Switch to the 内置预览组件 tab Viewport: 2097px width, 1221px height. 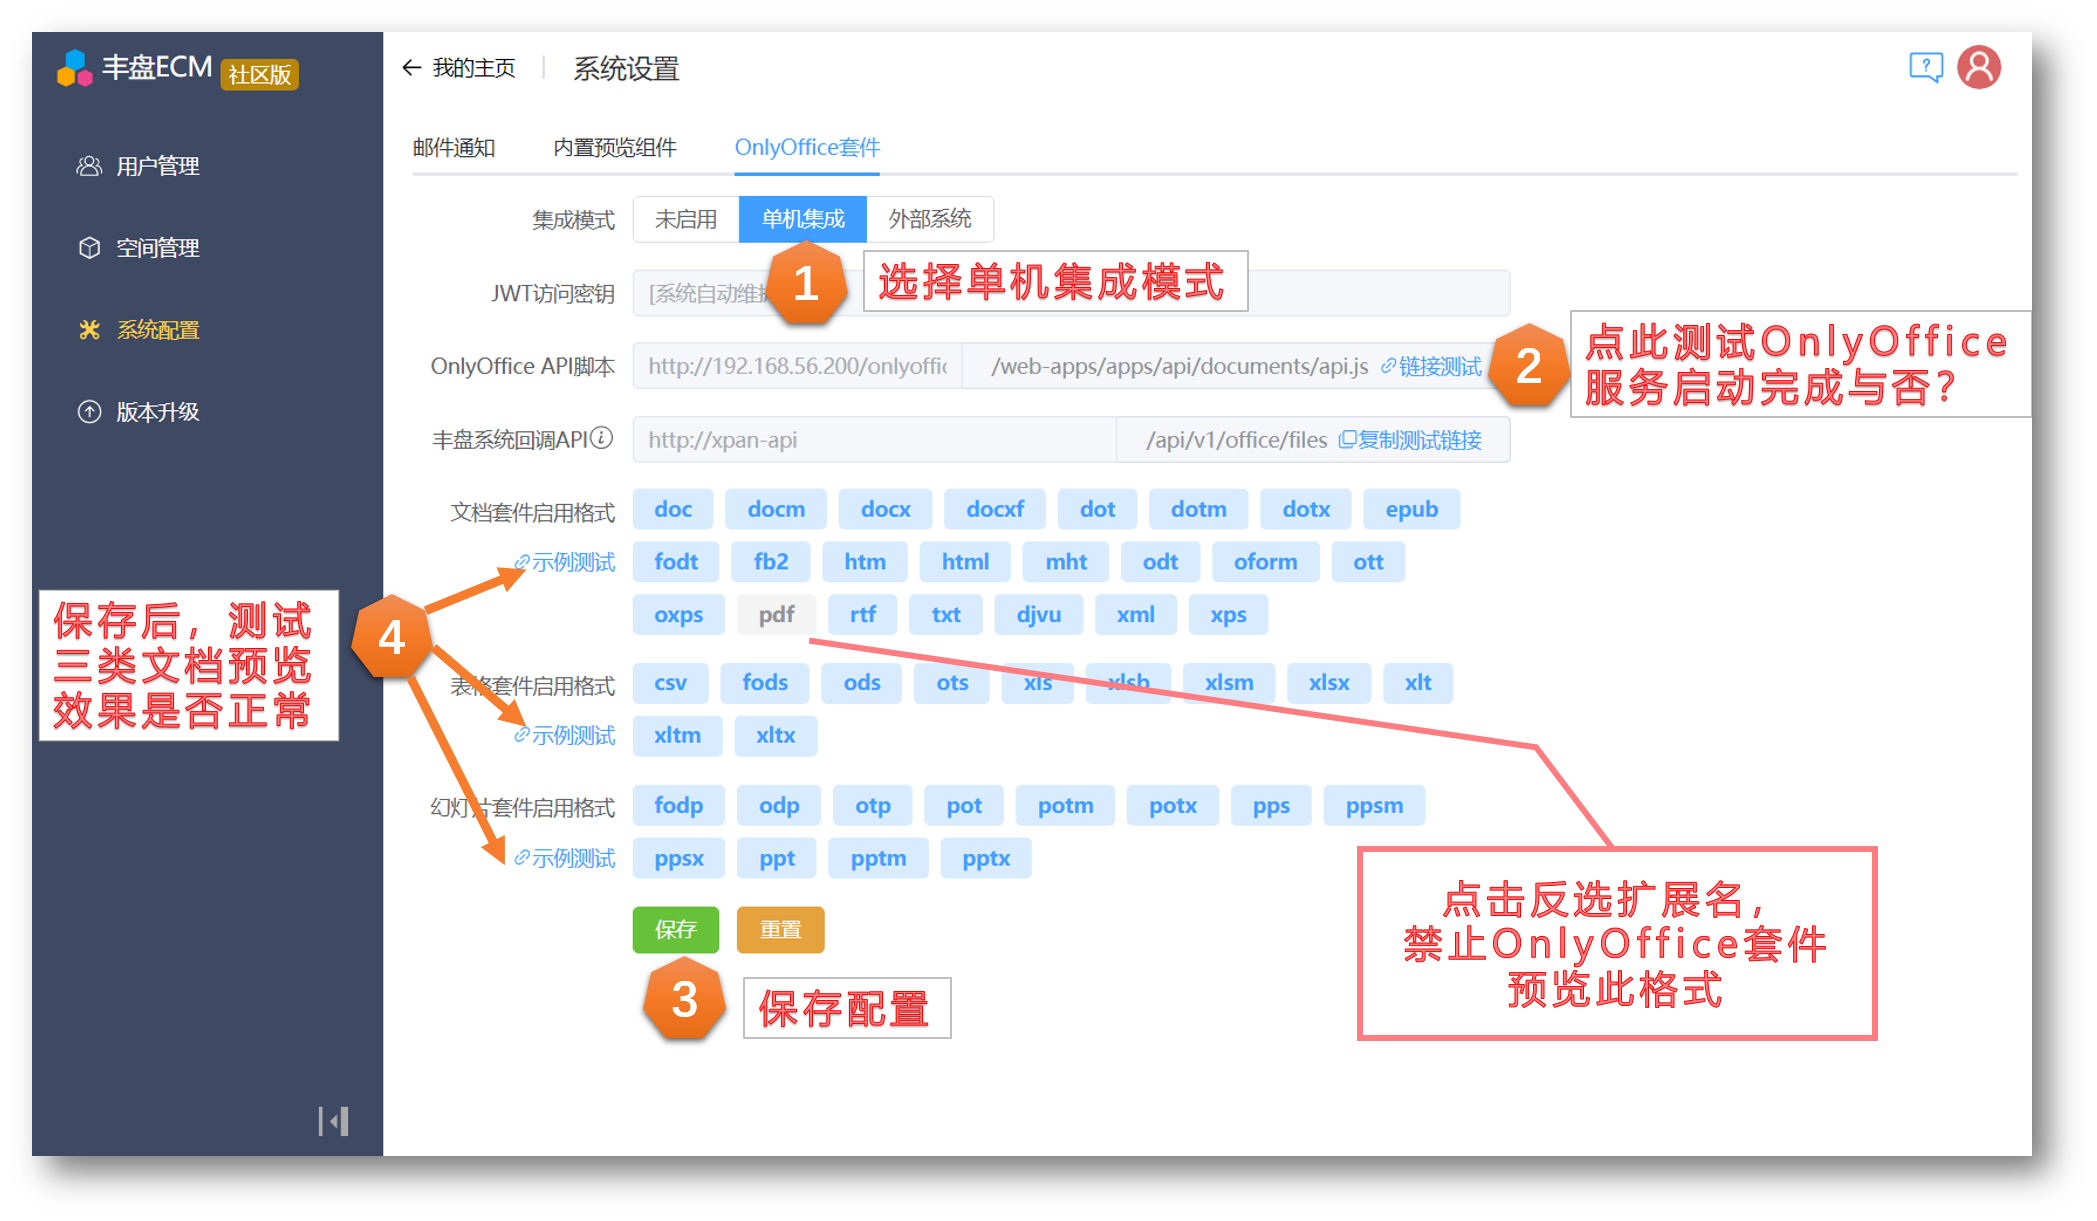[615, 148]
